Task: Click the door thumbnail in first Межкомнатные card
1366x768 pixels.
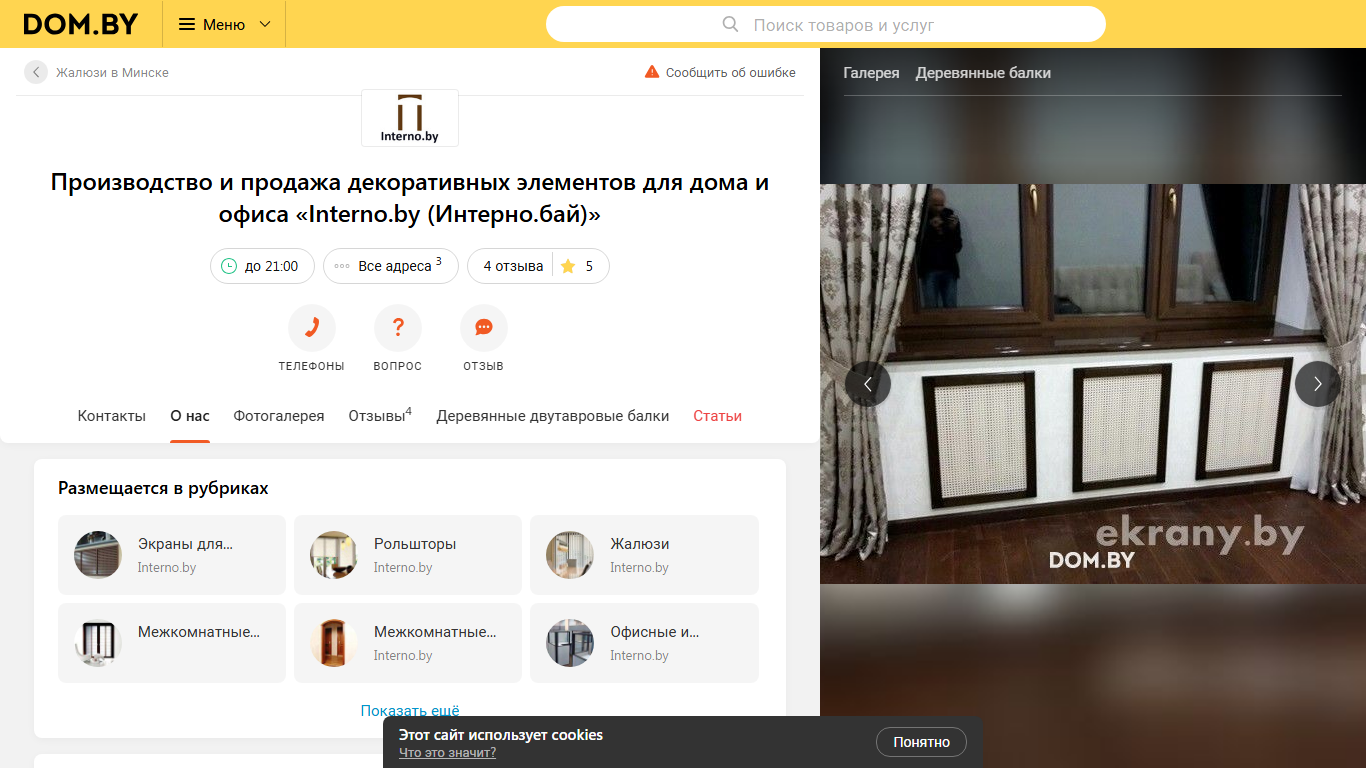Action: point(98,643)
